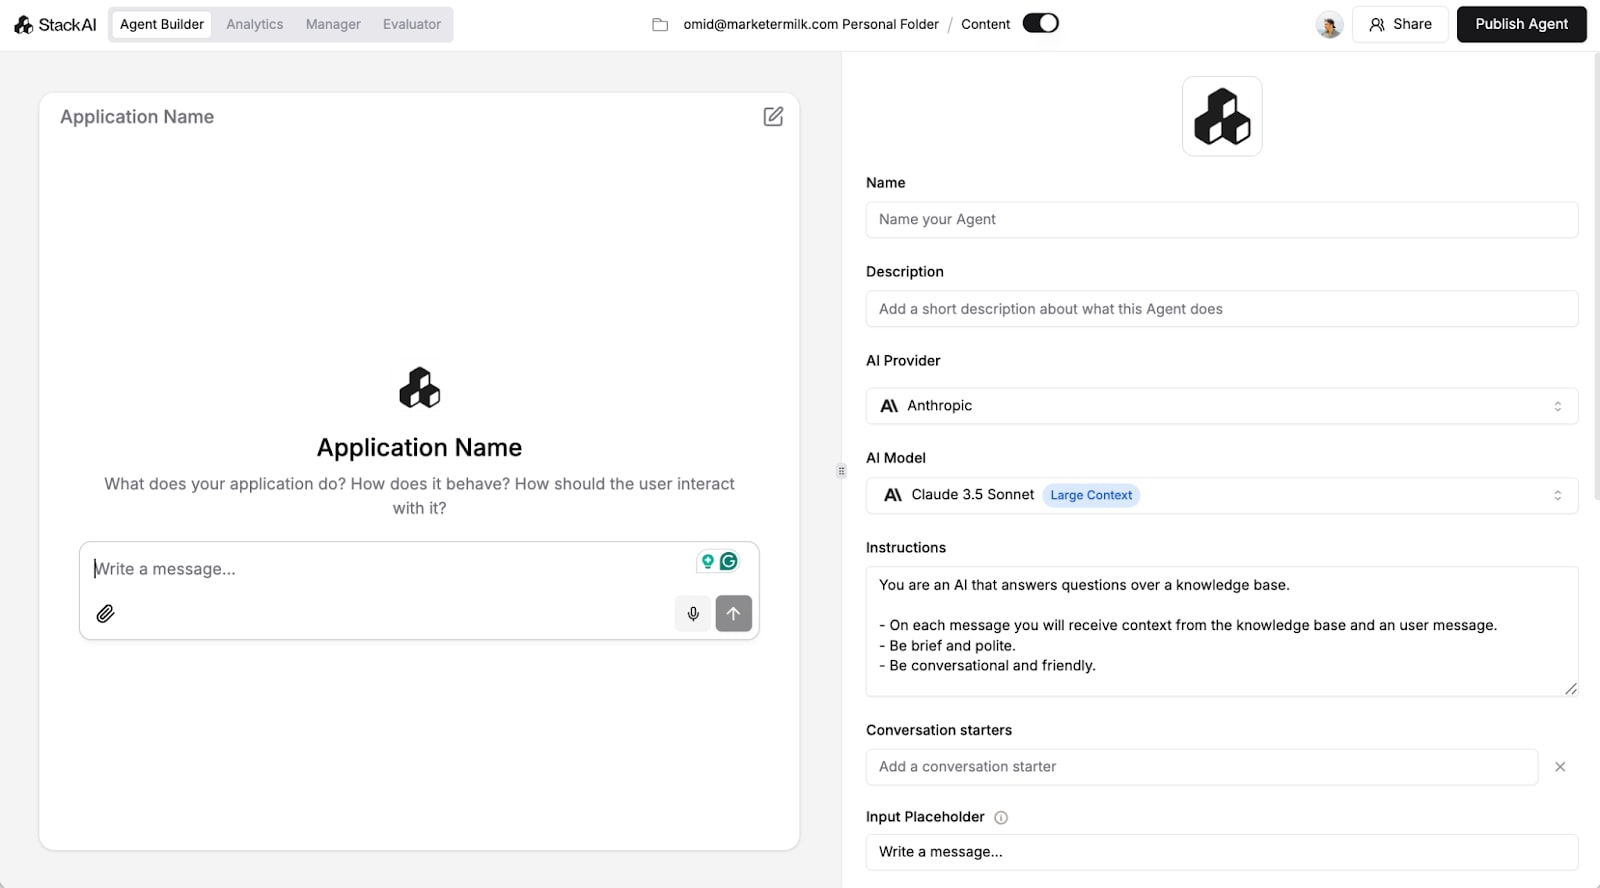This screenshot has height=888, width=1600.
Task: Click the Publish Agent button
Action: click(1522, 24)
